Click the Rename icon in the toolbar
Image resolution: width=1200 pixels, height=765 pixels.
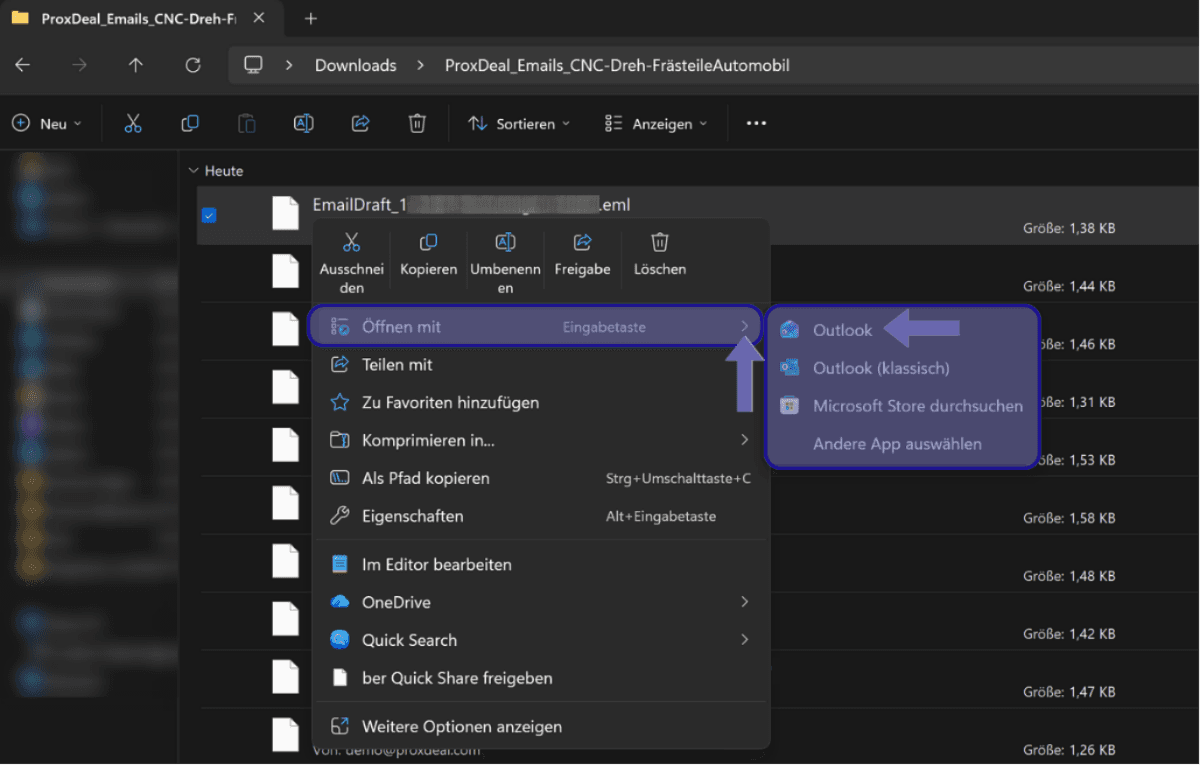(303, 123)
